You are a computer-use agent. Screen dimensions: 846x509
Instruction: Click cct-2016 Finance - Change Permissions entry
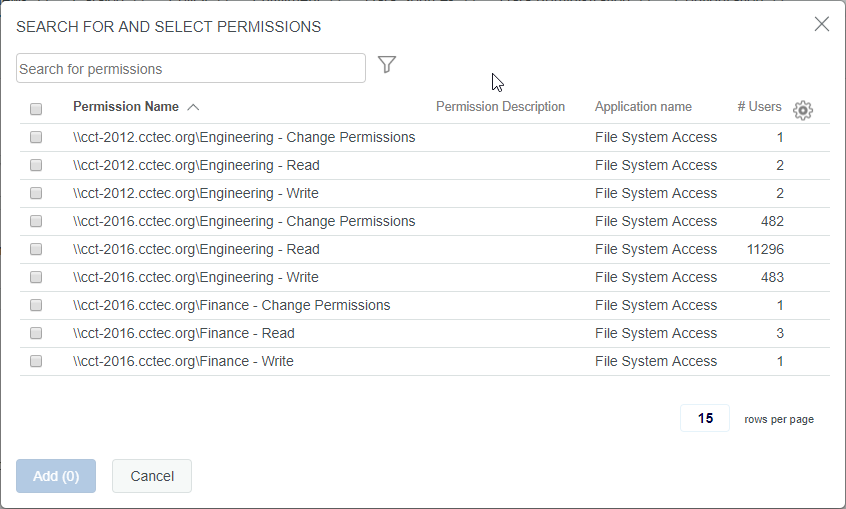231,305
